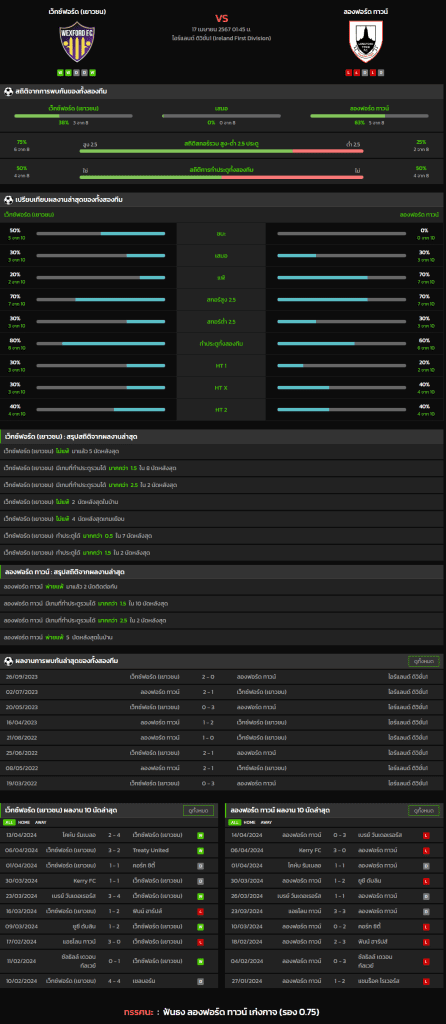Click the football icon beside past meetings results header
Screen dimensions: 446x1024
click(x=8, y=661)
